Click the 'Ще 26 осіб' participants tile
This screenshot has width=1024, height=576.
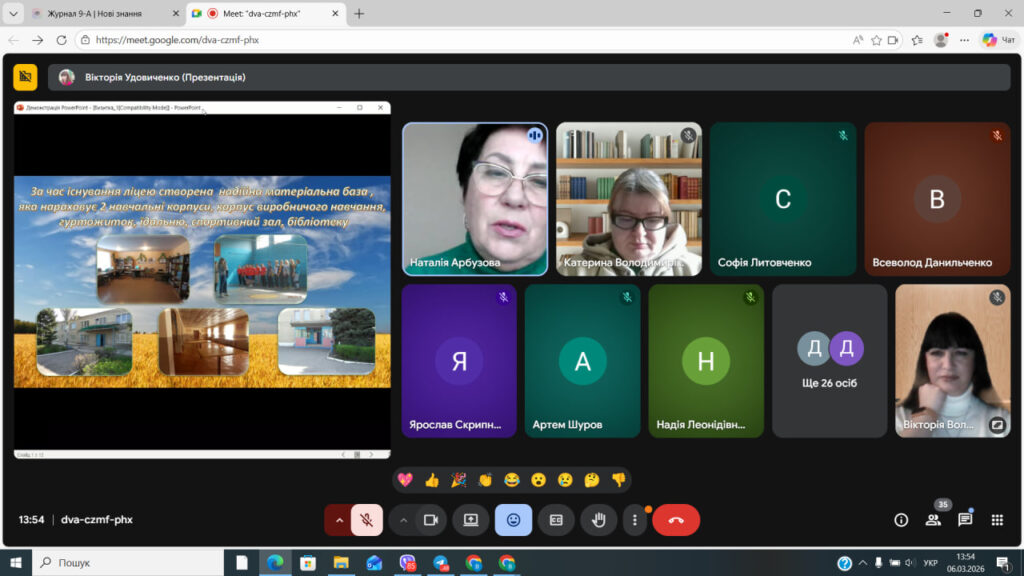point(829,360)
